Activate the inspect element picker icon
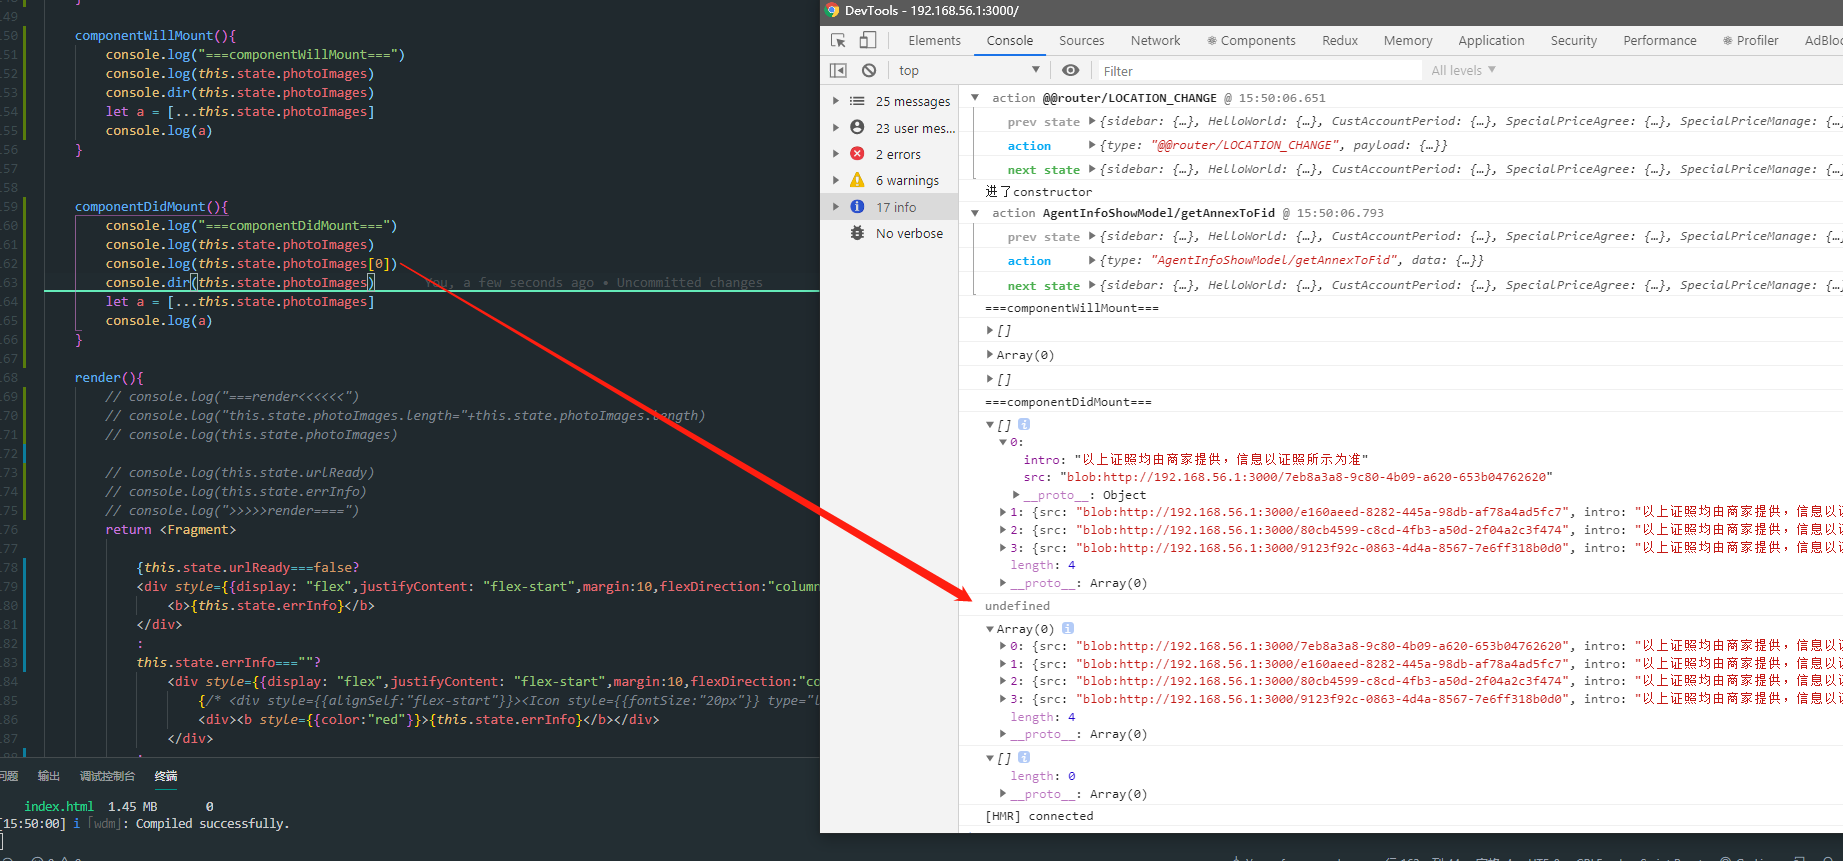Screen dimensions: 1843x861 838,40
